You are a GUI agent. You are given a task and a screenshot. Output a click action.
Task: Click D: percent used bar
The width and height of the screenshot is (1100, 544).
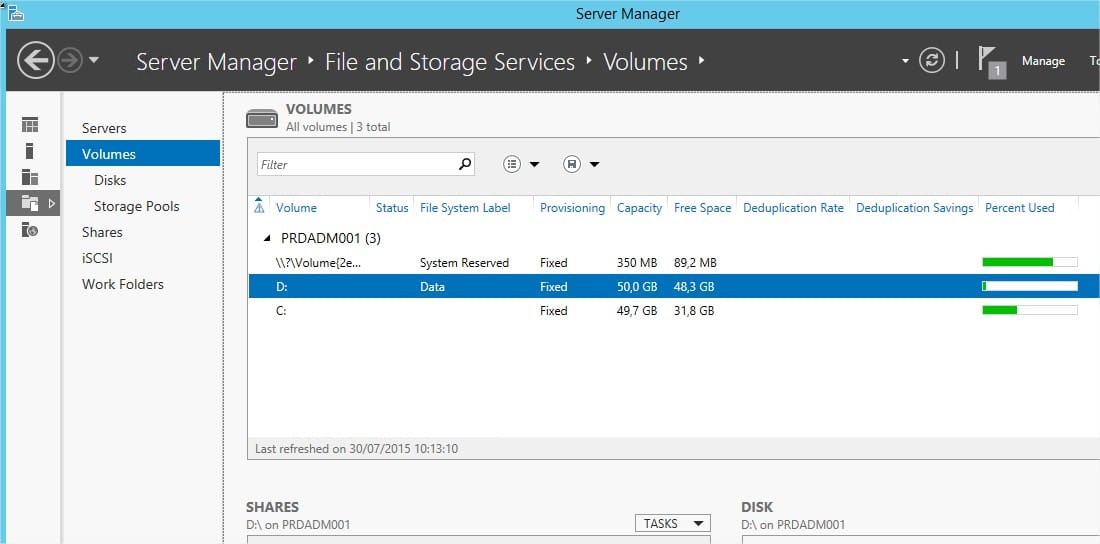tap(1030, 286)
